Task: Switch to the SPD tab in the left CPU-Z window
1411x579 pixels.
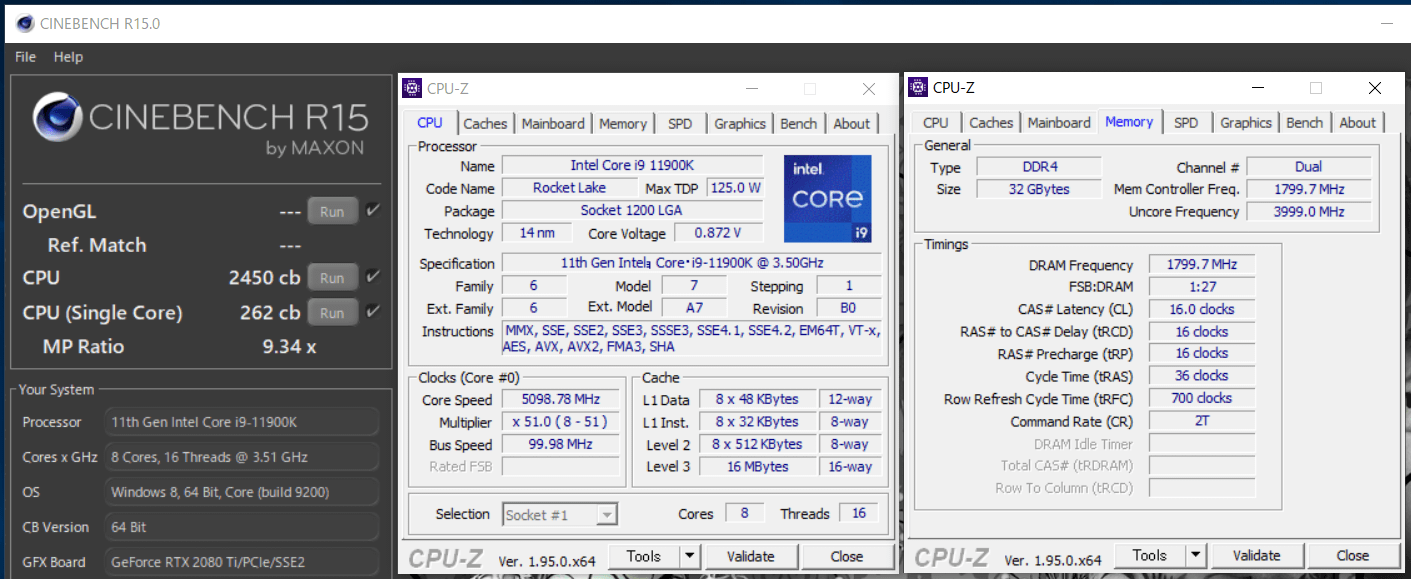Action: (x=680, y=124)
